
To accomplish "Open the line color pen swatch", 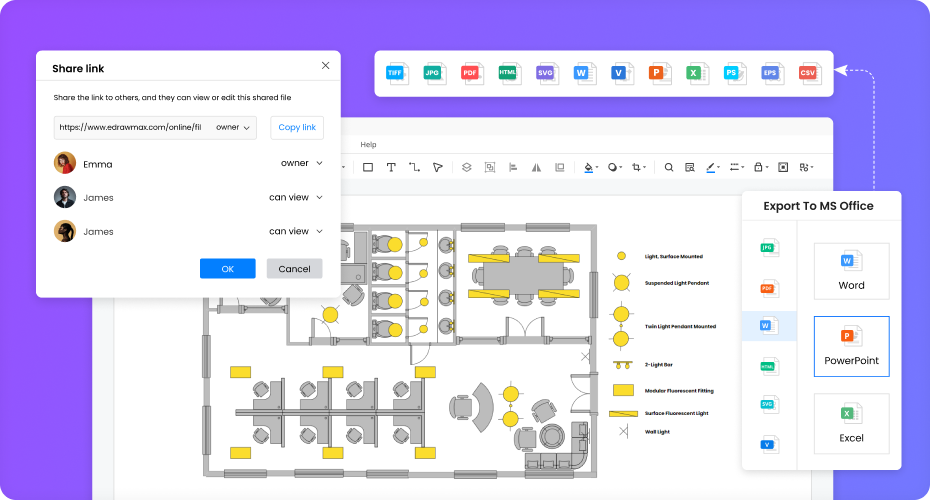I will tap(712, 167).
